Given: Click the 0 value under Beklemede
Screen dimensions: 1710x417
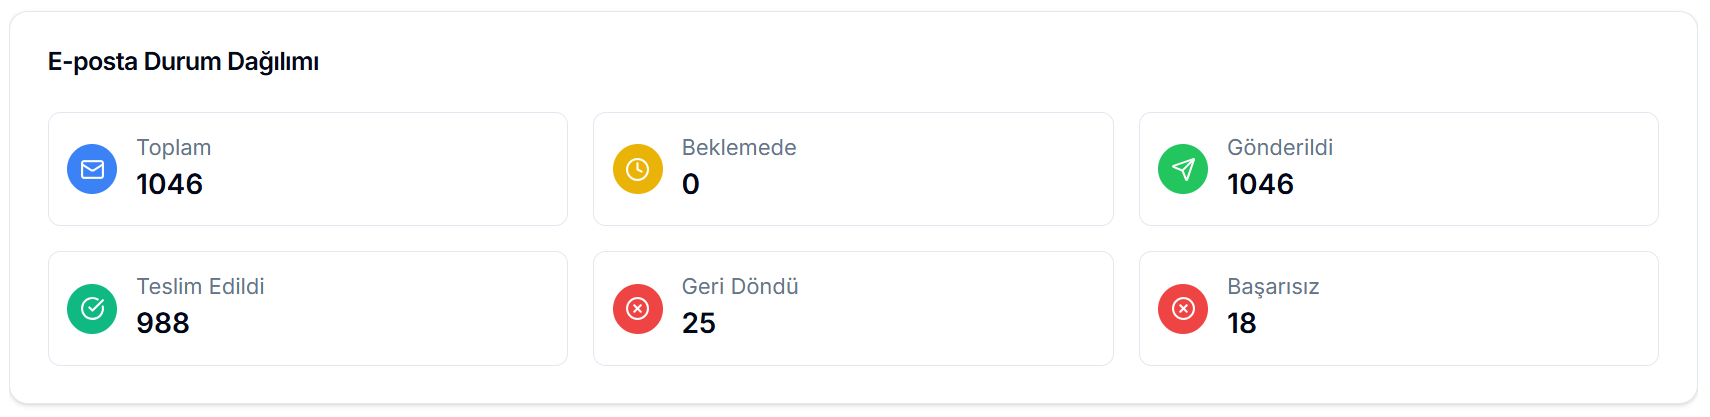Looking at the screenshot, I should click(x=691, y=184).
